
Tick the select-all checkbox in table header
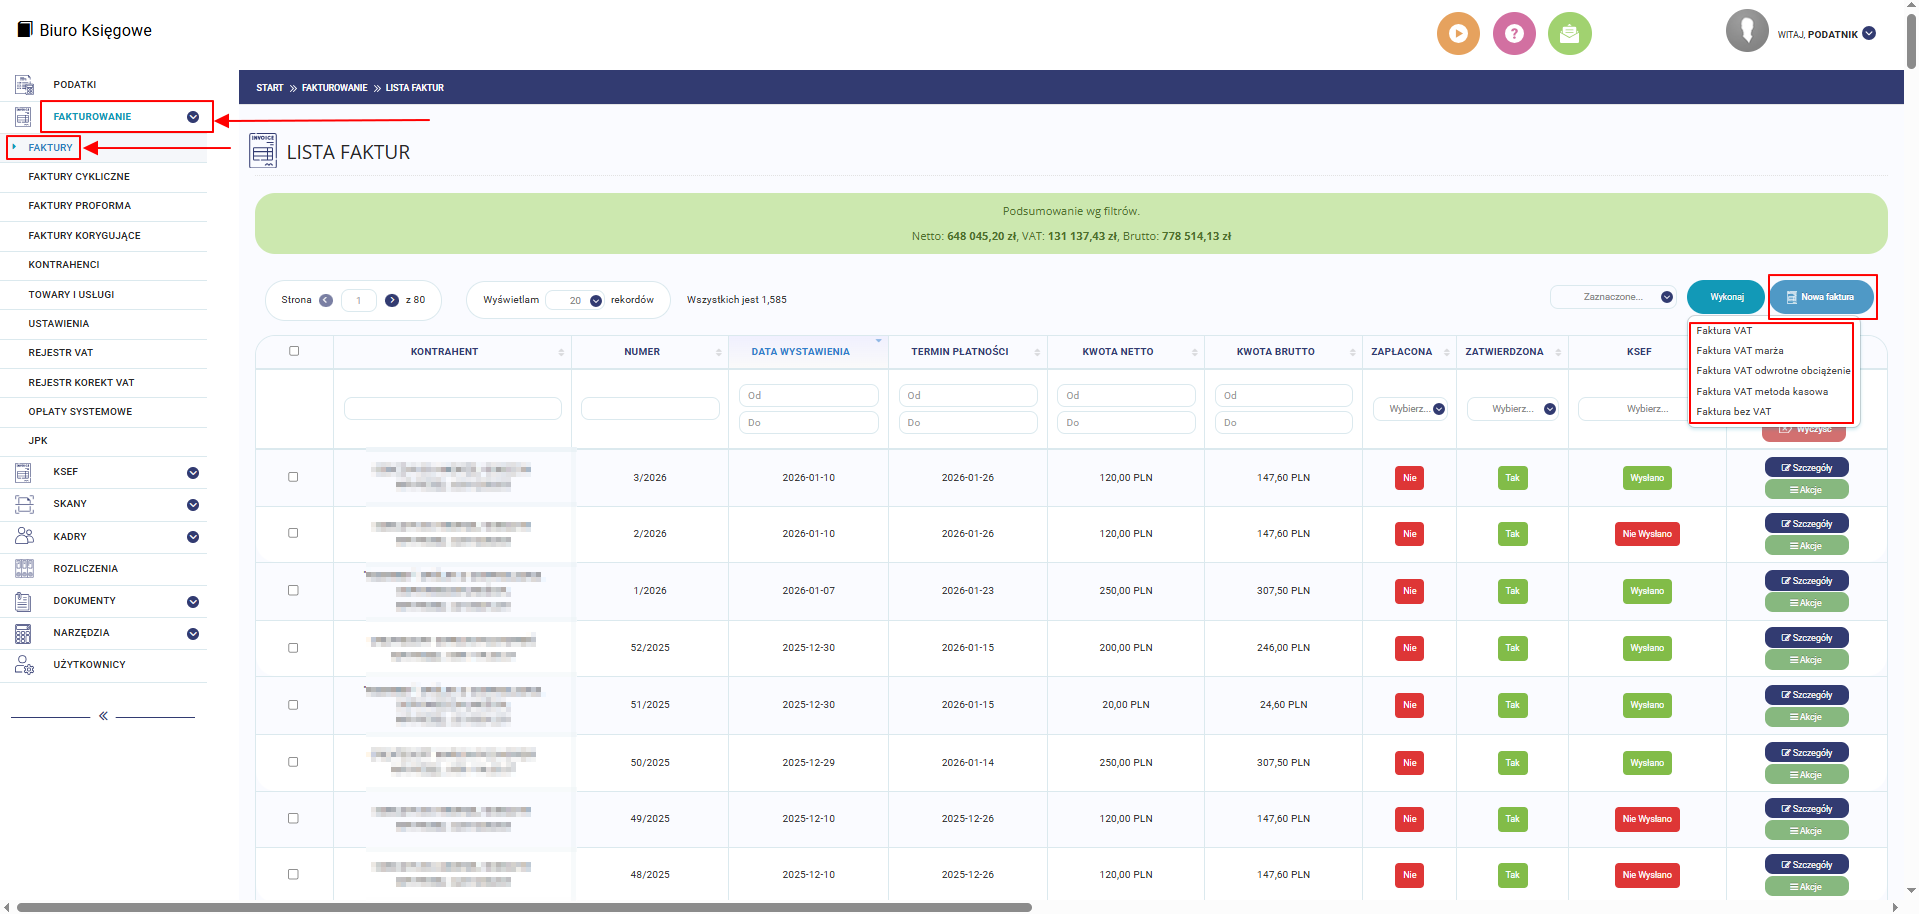coord(294,351)
